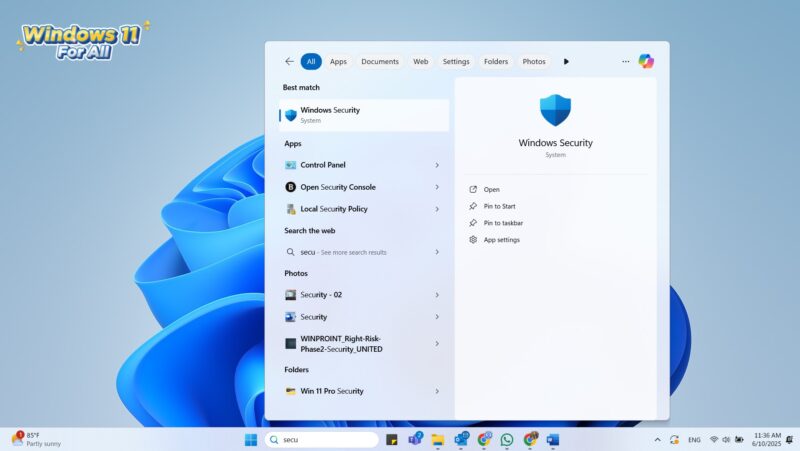Open the second Chrome icon on taskbar

tap(531, 439)
